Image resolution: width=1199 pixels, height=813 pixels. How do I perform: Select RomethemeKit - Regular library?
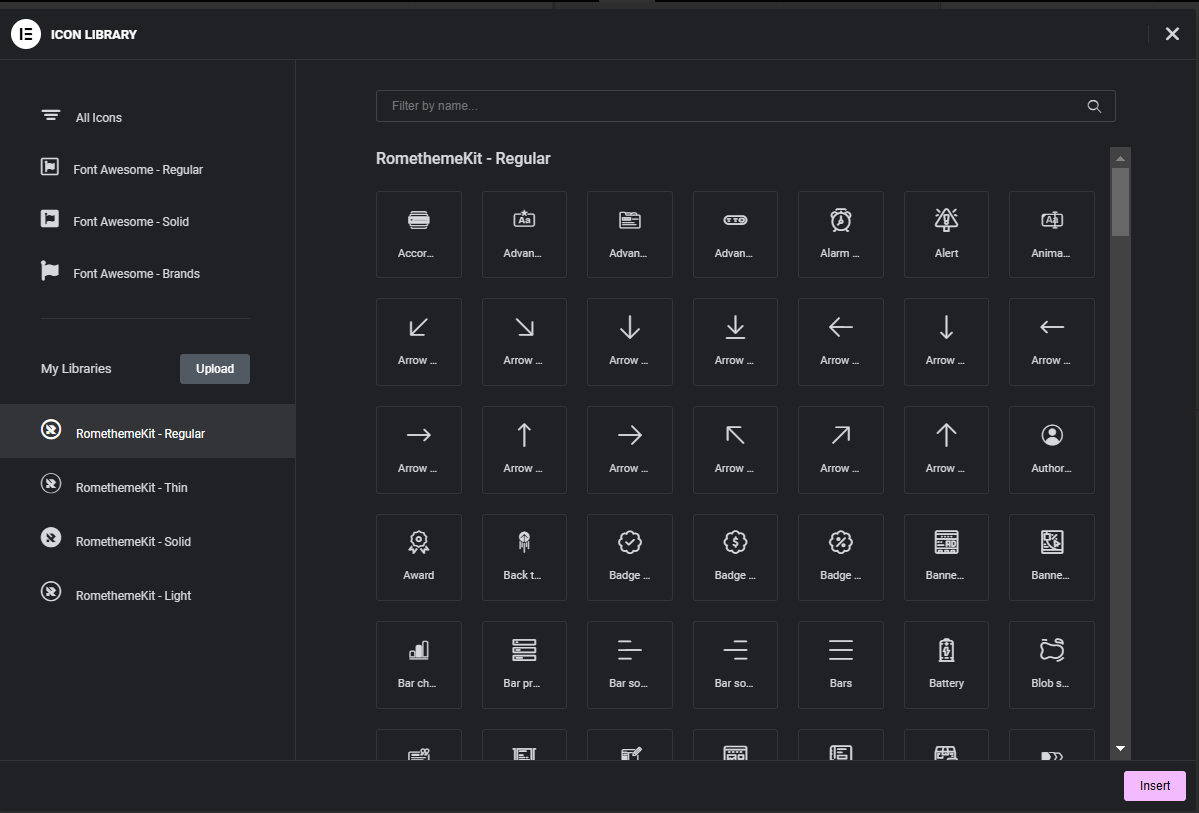pos(148,431)
